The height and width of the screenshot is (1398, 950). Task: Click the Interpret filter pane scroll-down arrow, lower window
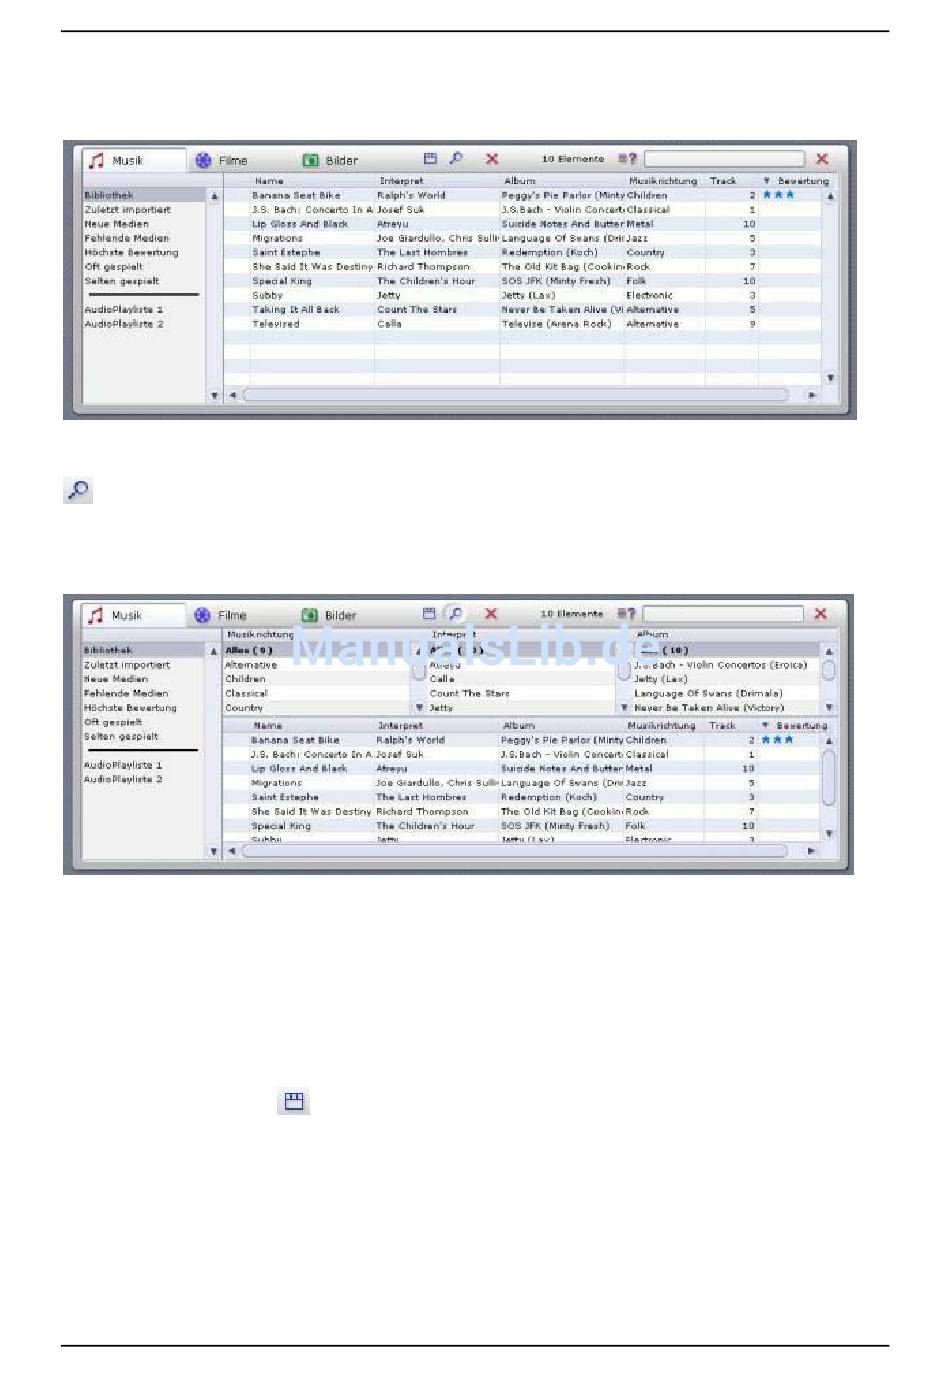(624, 708)
